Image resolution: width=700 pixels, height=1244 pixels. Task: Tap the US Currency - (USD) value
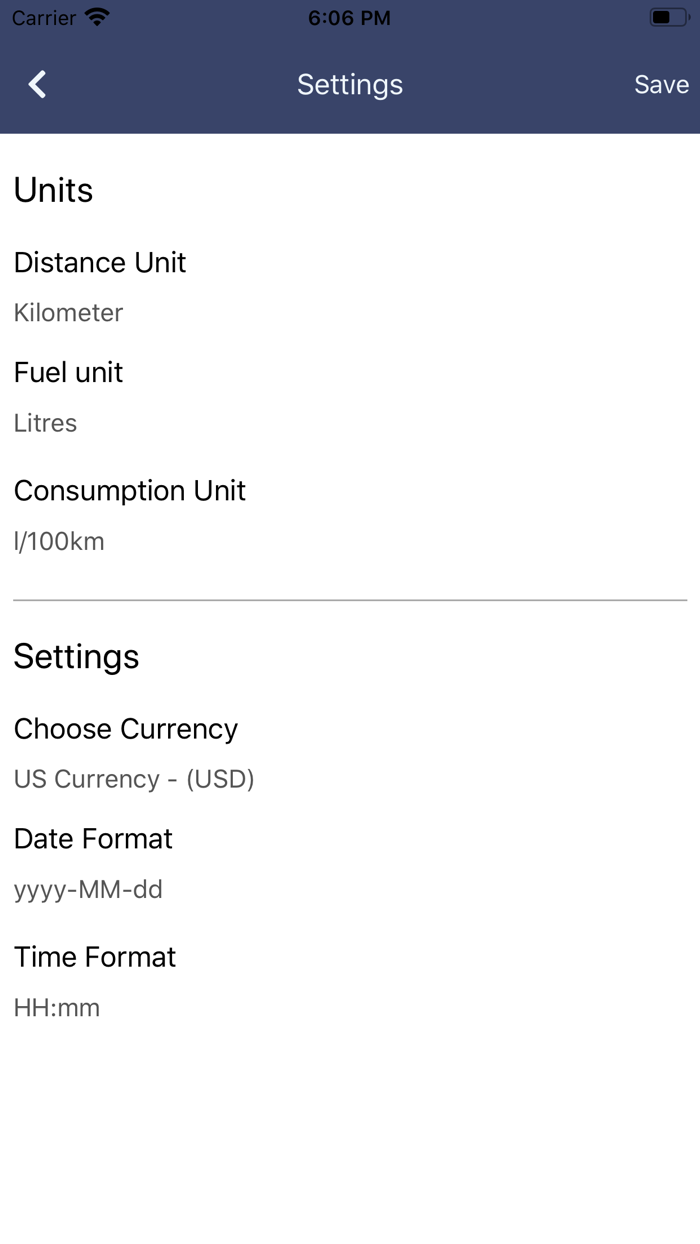click(x=134, y=779)
